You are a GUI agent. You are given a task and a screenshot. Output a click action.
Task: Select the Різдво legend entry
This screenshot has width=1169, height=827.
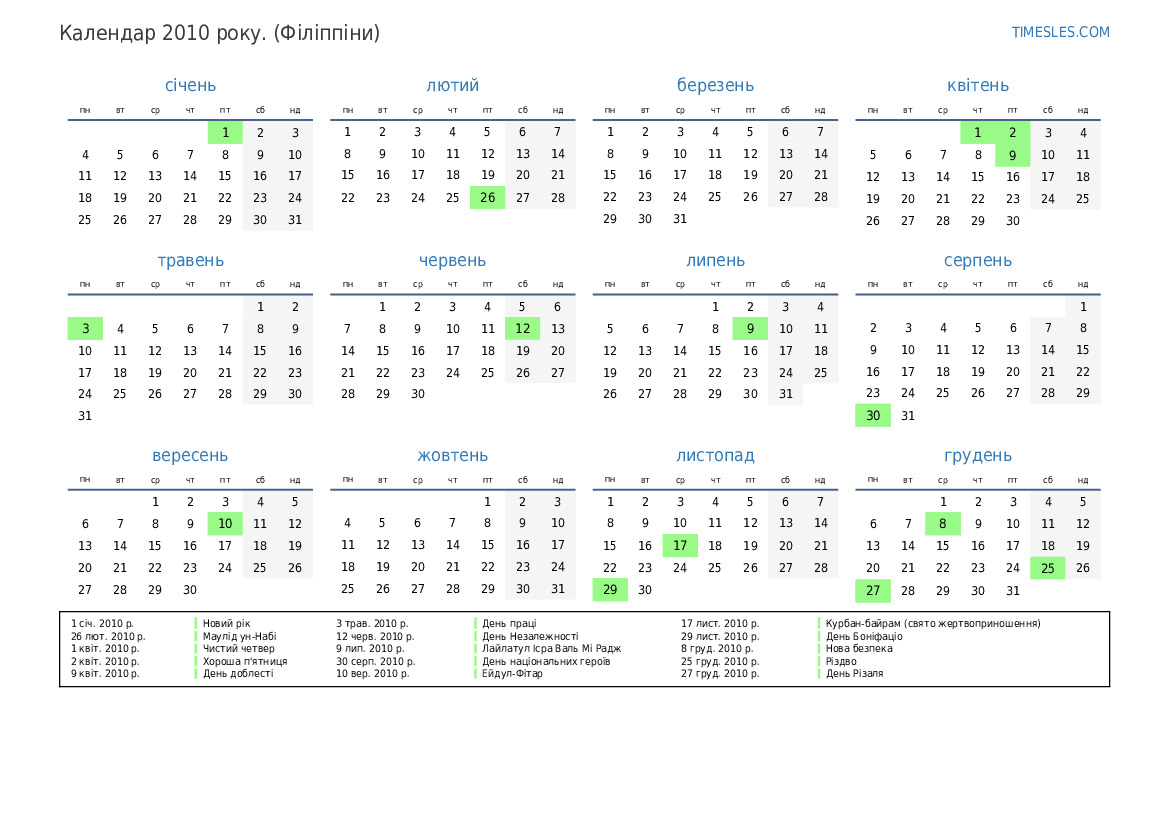pyautogui.click(x=841, y=661)
